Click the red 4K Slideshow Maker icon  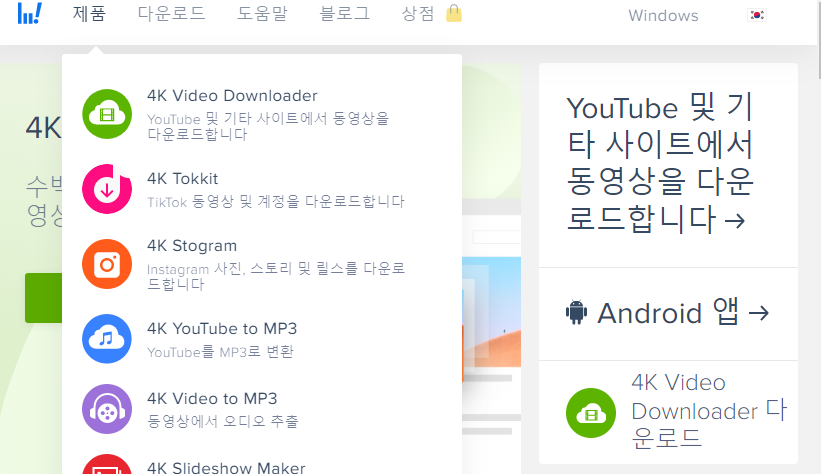(x=107, y=465)
